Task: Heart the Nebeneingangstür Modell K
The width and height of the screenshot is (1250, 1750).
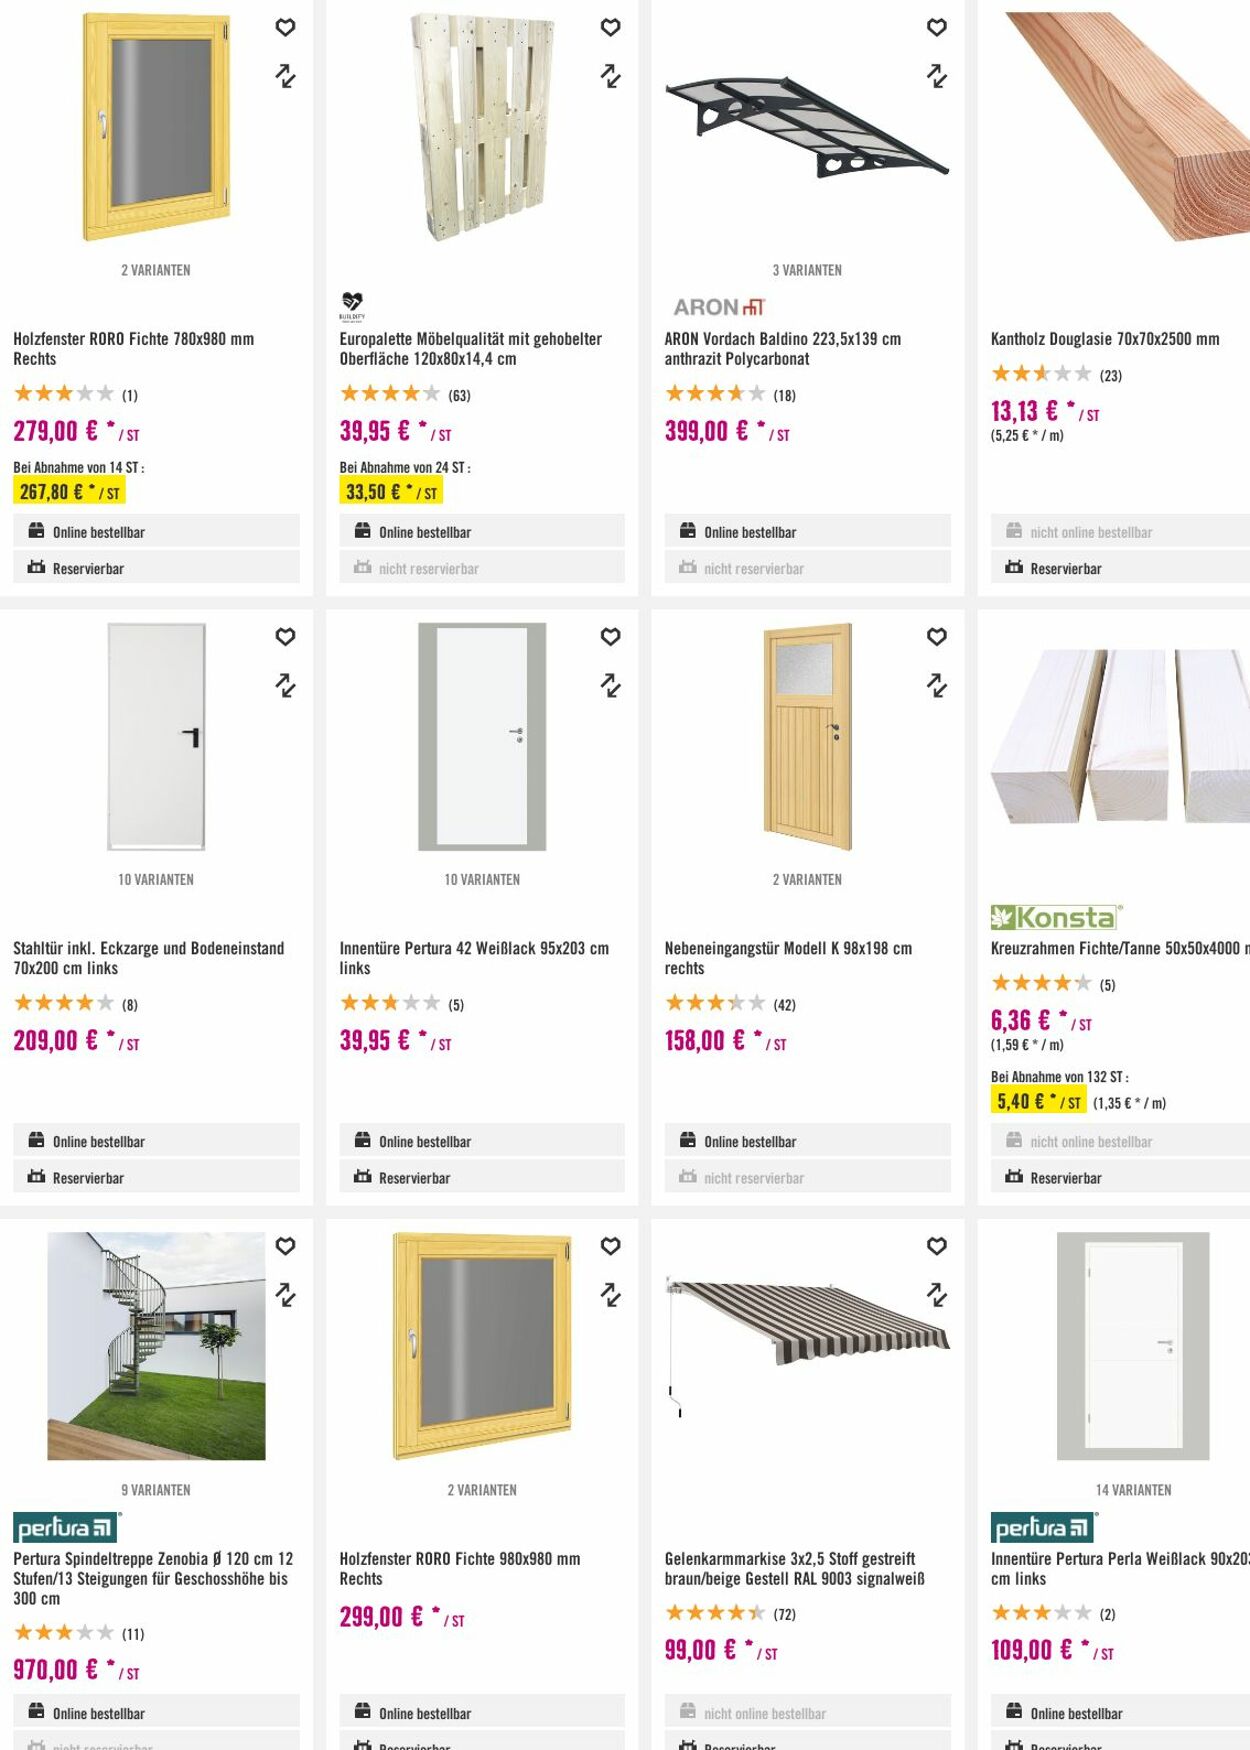Action: (936, 636)
